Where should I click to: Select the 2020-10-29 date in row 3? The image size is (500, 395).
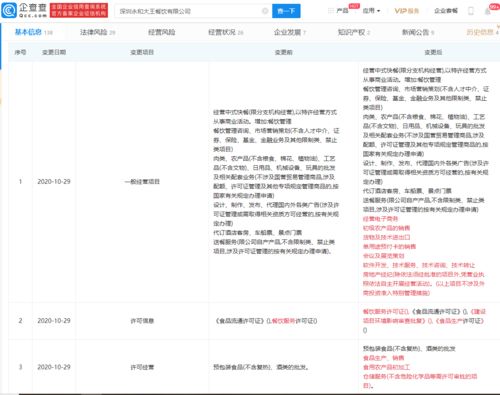(54, 367)
